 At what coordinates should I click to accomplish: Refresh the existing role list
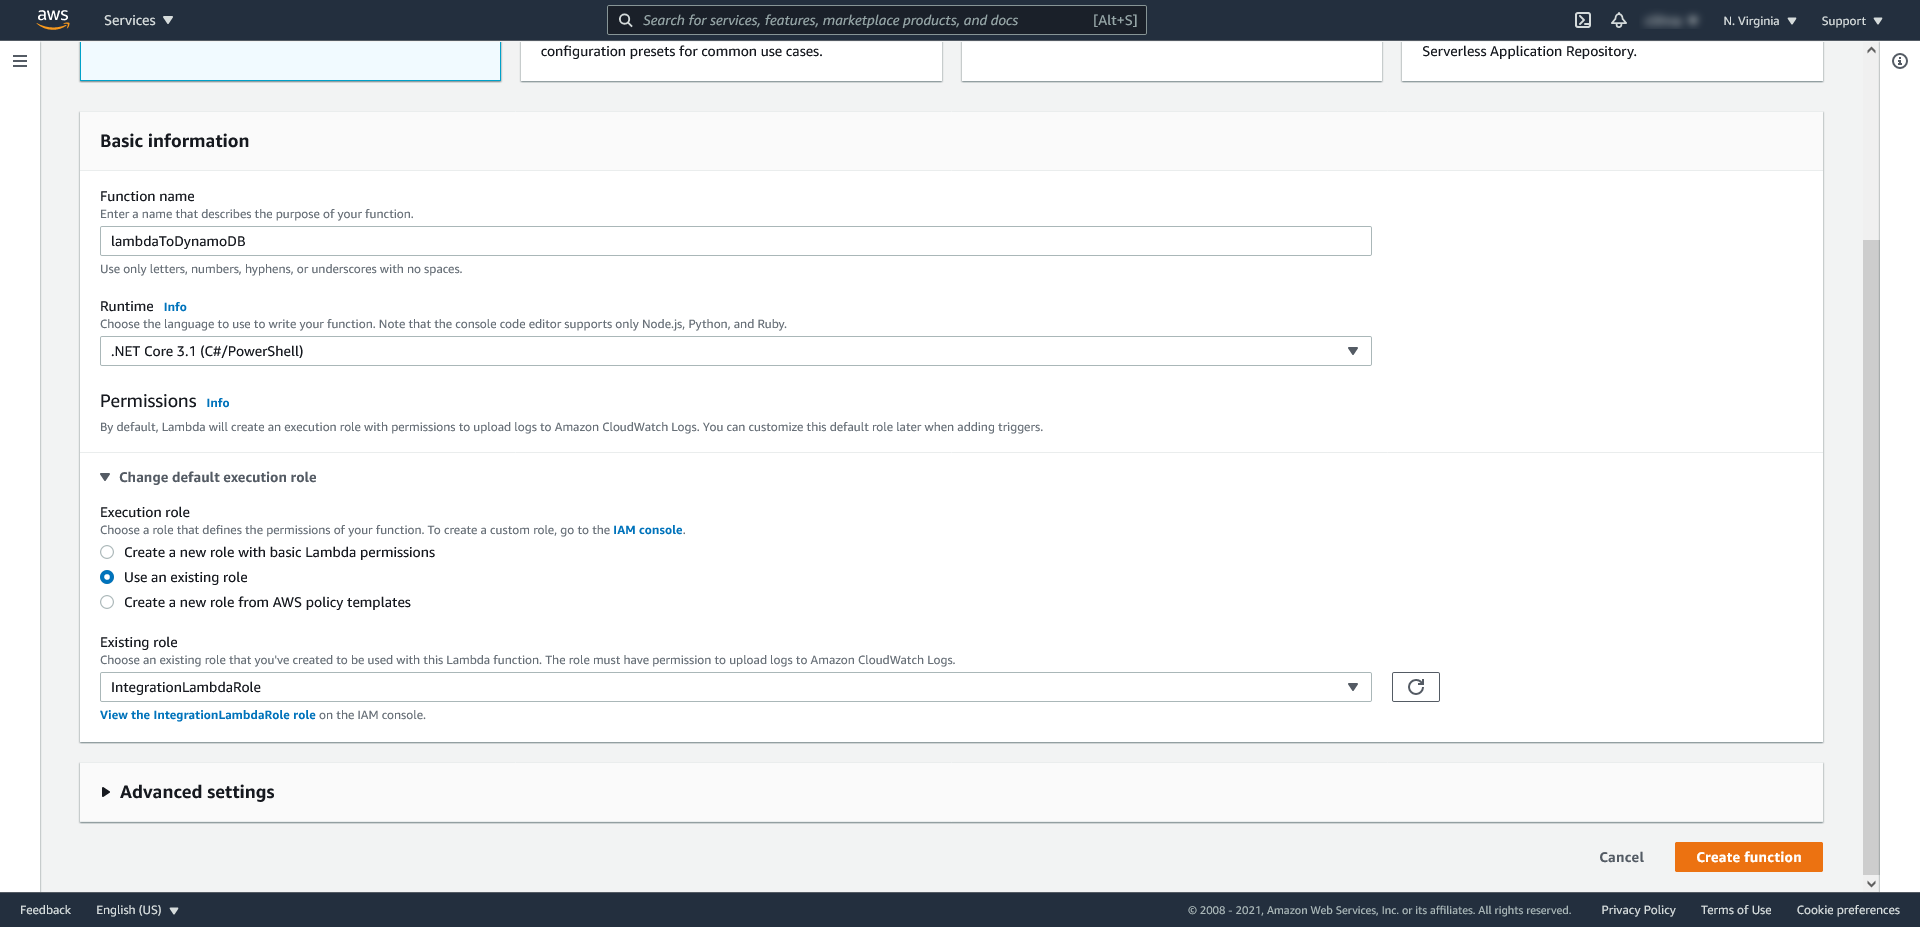[x=1416, y=687]
